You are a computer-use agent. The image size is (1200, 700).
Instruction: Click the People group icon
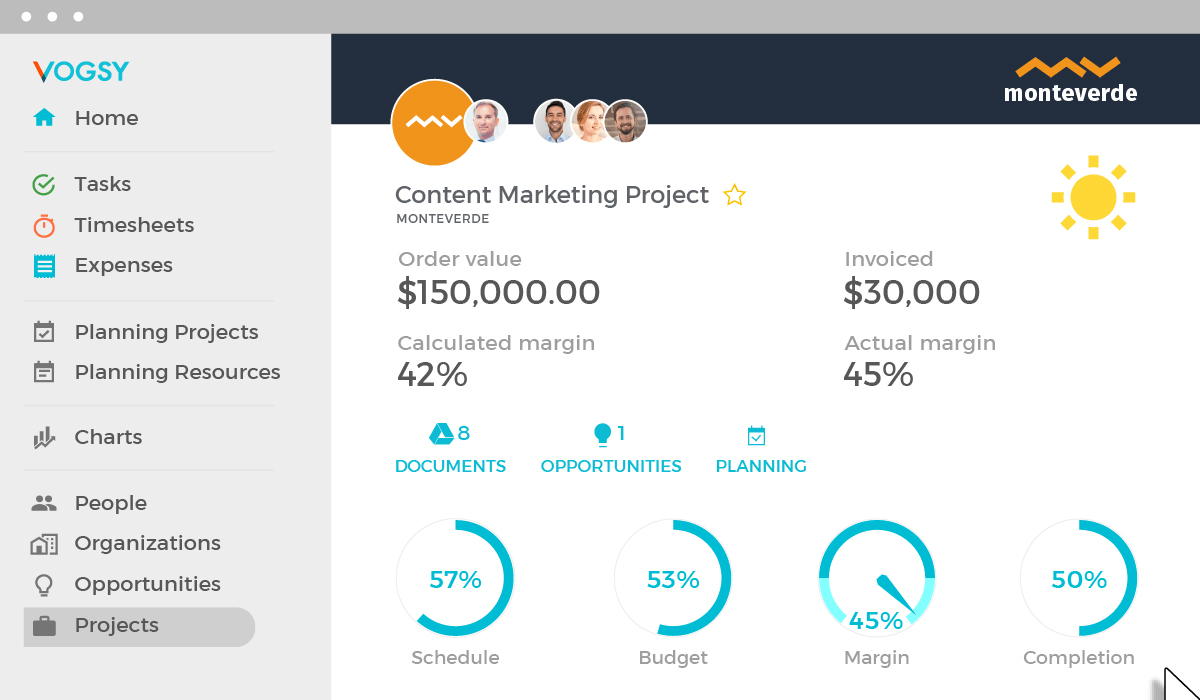click(44, 503)
